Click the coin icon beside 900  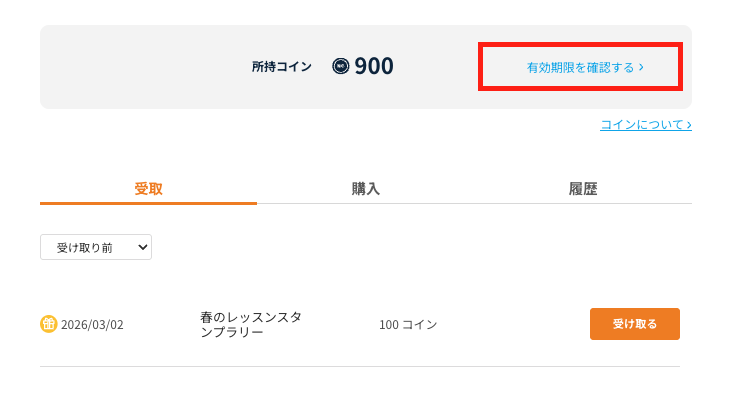(x=341, y=67)
